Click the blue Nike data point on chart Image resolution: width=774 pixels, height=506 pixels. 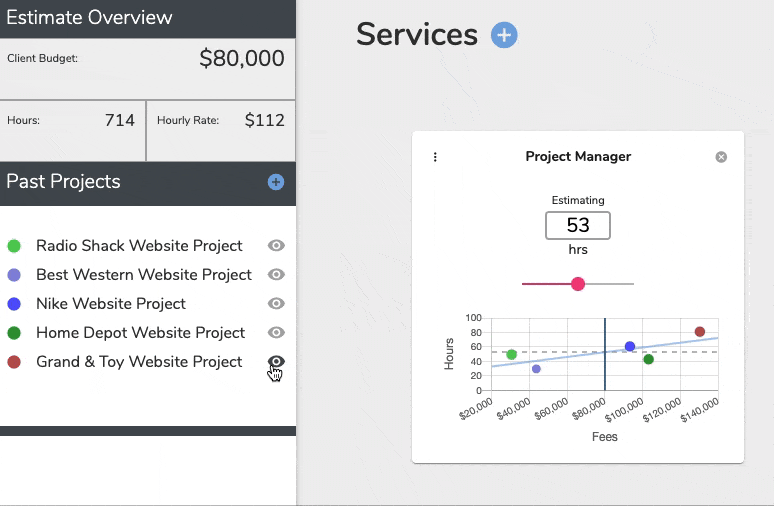[630, 347]
